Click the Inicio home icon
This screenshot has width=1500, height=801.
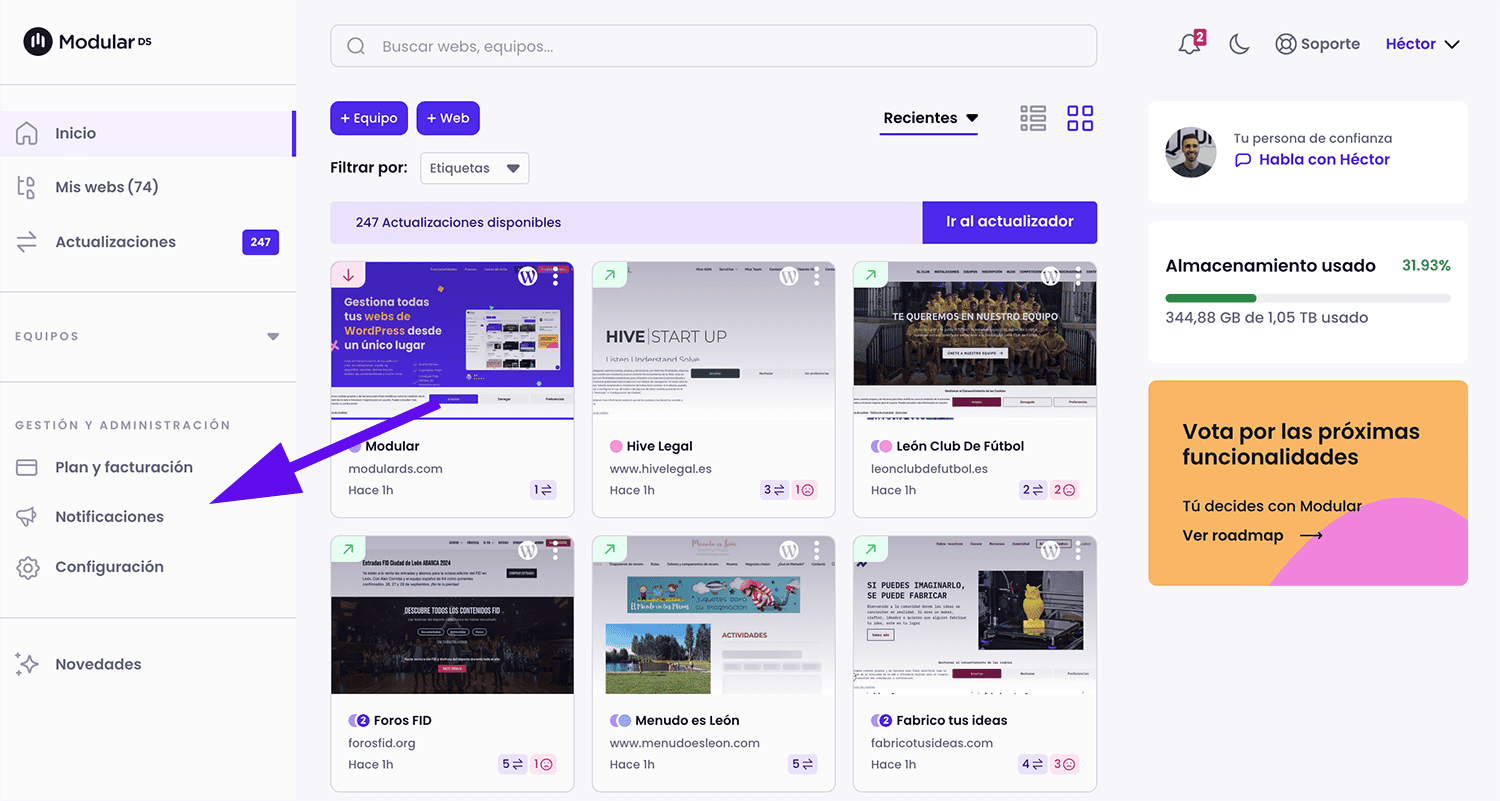[x=27, y=133]
